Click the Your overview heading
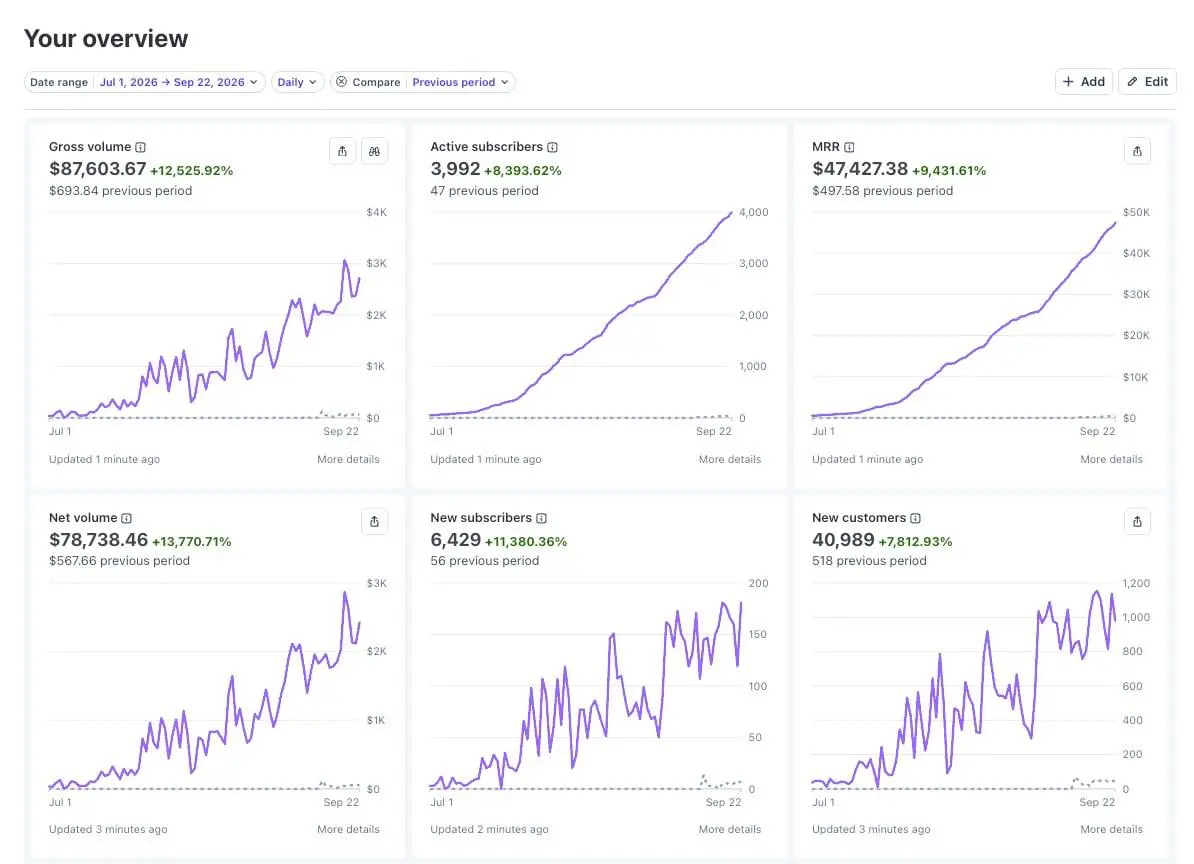Screen dimensions: 1194x864 pos(106,39)
